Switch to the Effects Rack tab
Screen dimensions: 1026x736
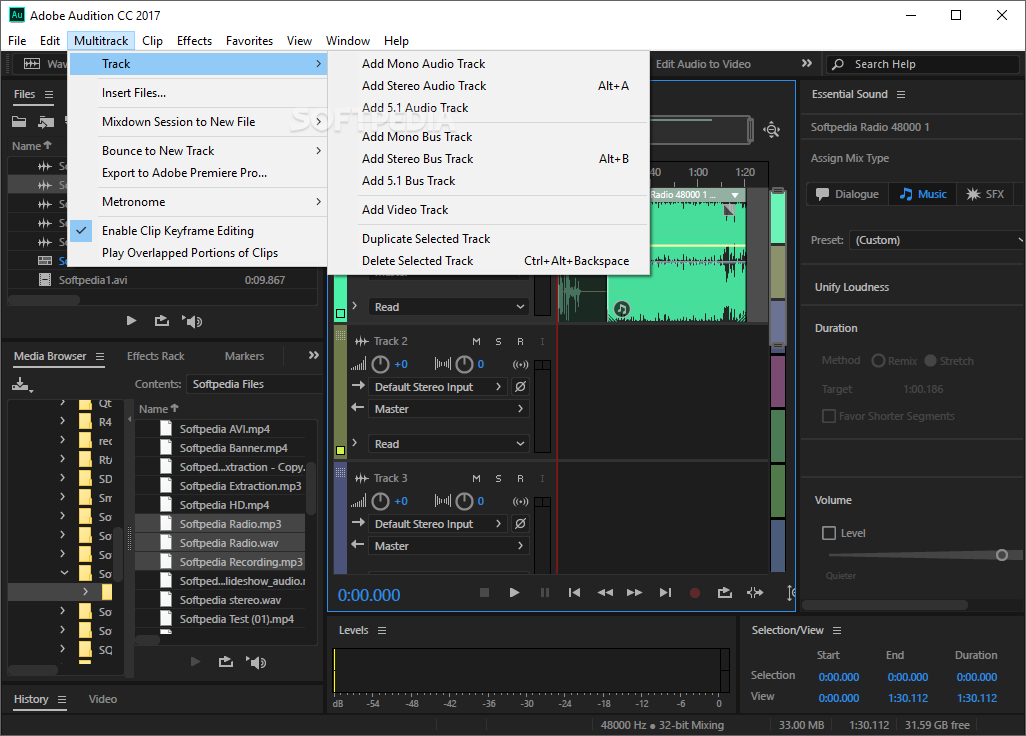coord(156,356)
